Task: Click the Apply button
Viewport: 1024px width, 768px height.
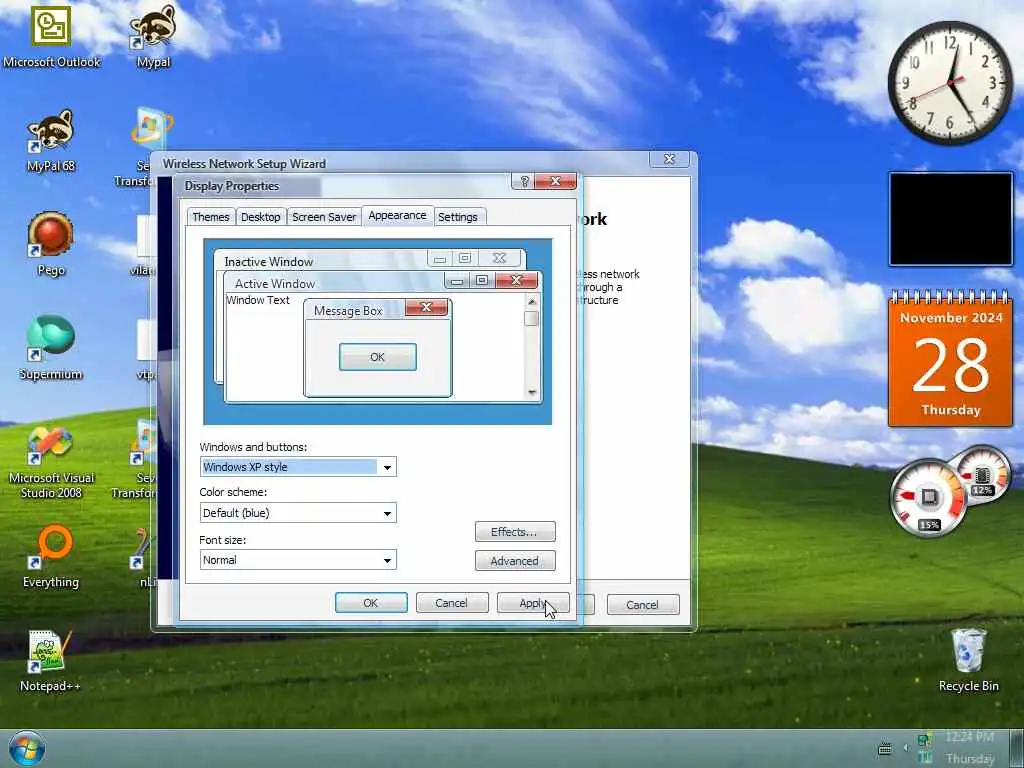Action: [533, 603]
